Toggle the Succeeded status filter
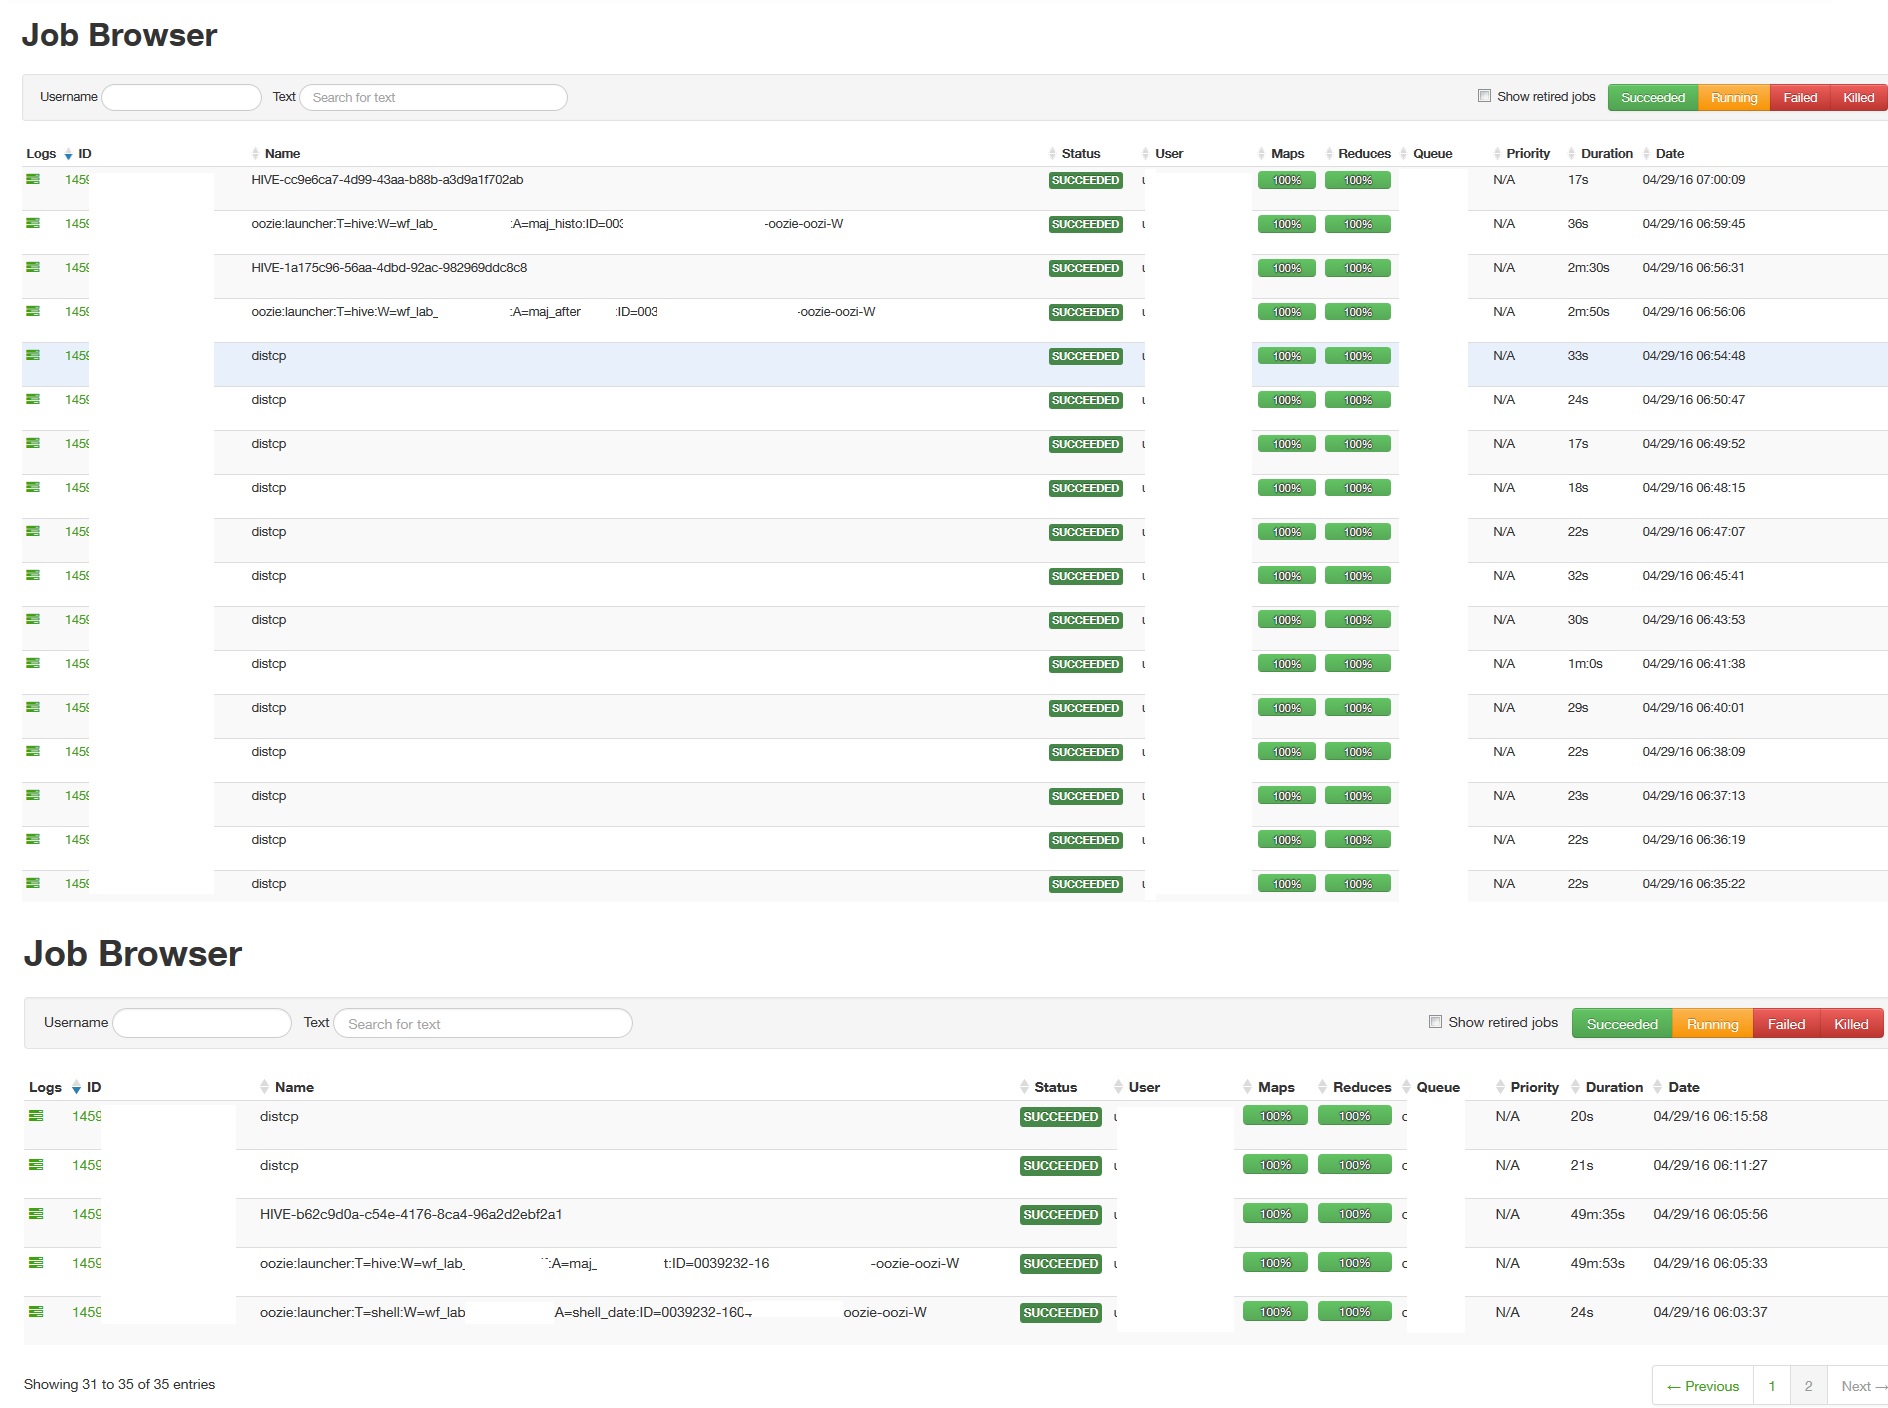1888x1408 pixels. [1652, 97]
